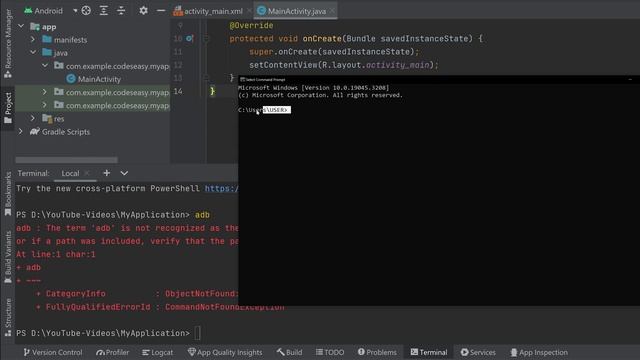This screenshot has width=640, height=360.
Task: Expand the manifests folder
Action: tap(33, 40)
